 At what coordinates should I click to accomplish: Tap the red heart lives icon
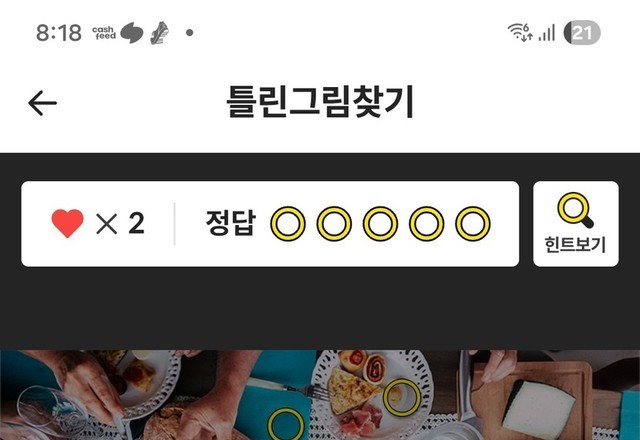pyautogui.click(x=67, y=223)
